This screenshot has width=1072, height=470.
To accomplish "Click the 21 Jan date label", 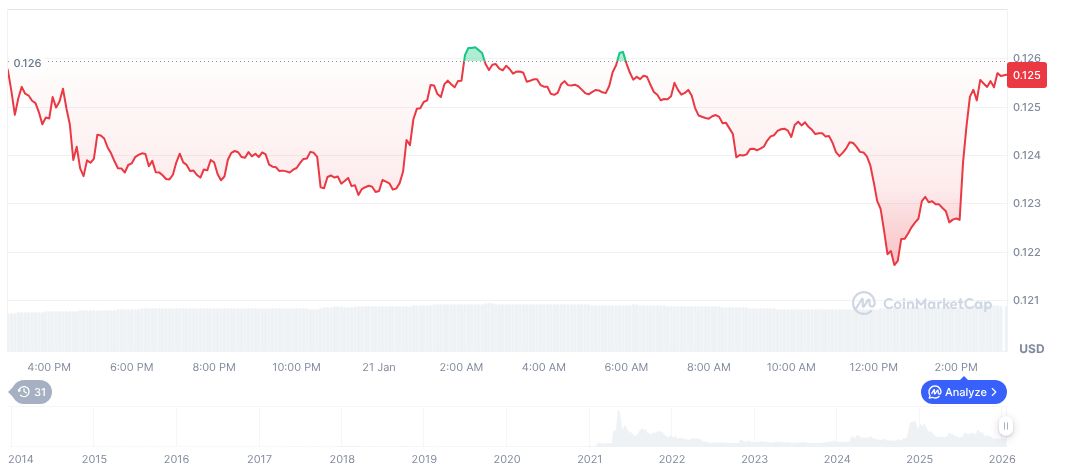I will coord(379,367).
